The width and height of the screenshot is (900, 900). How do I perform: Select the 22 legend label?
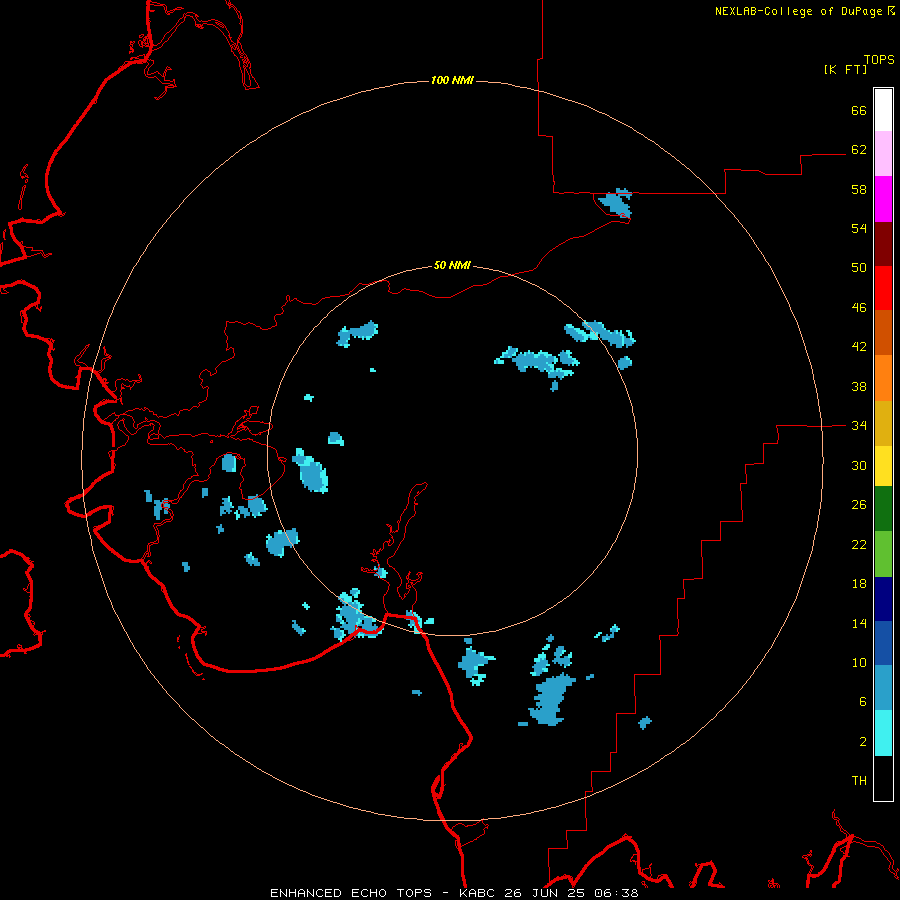tap(859, 544)
